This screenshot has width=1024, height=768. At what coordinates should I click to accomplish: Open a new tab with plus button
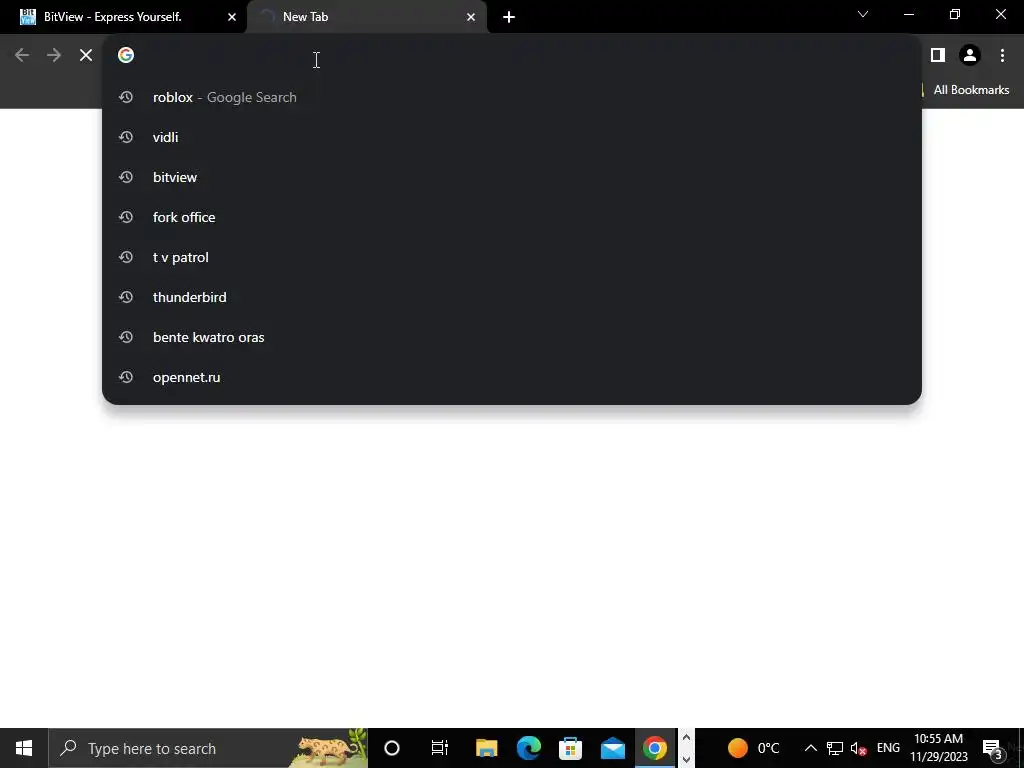coord(509,17)
